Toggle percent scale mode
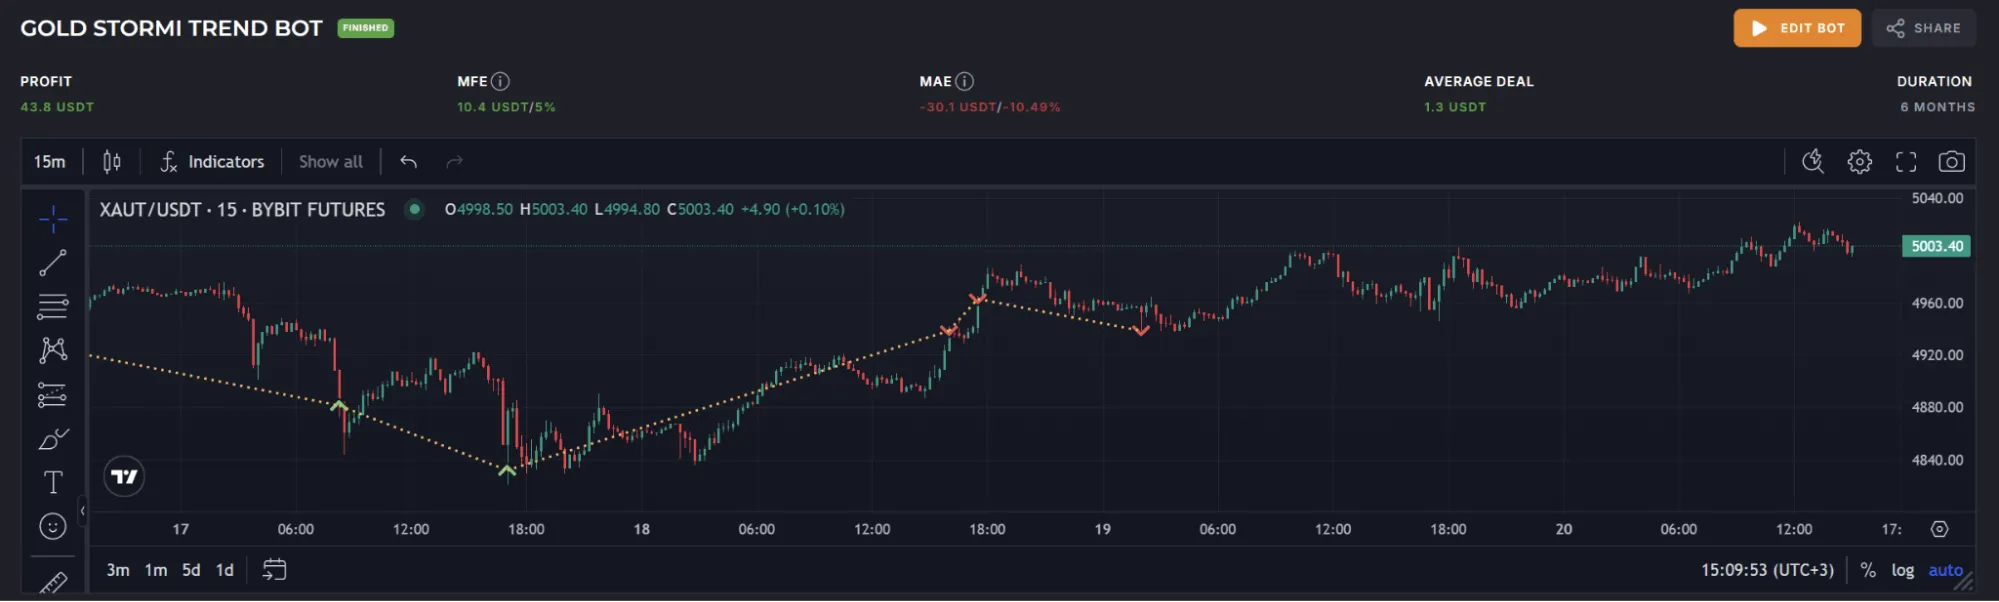1999x602 pixels. click(1867, 570)
